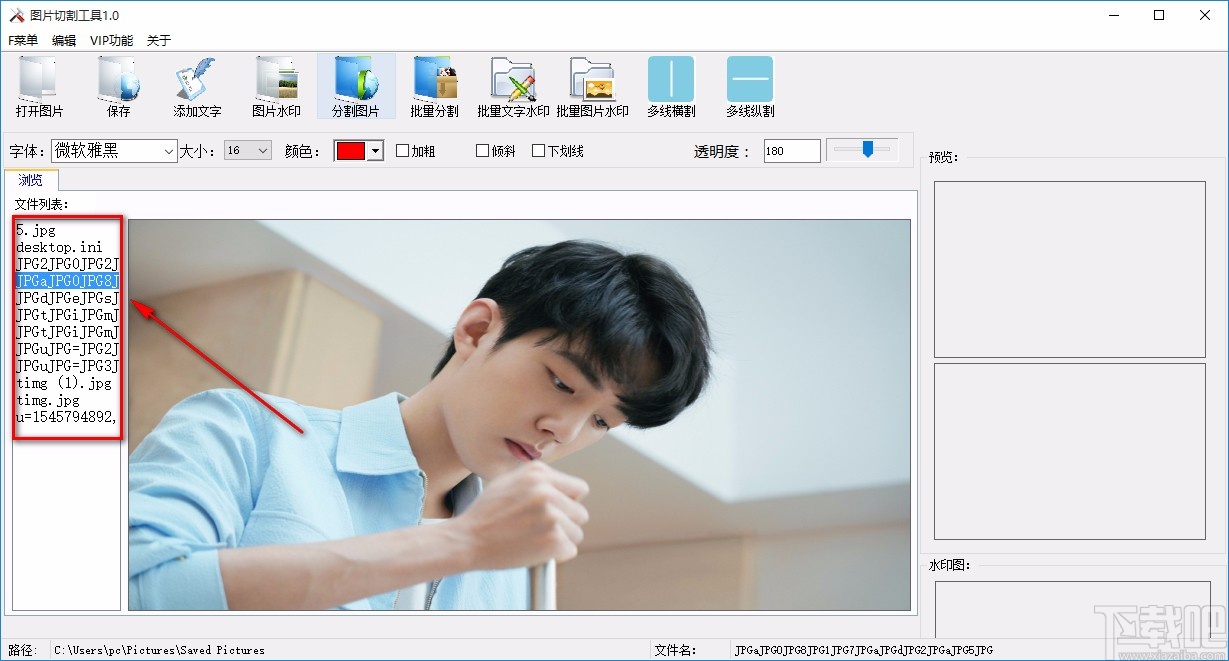This screenshot has width=1229, height=661.
Task: Select the 多线横割 horizontal cut tool
Action: pyautogui.click(x=670, y=87)
